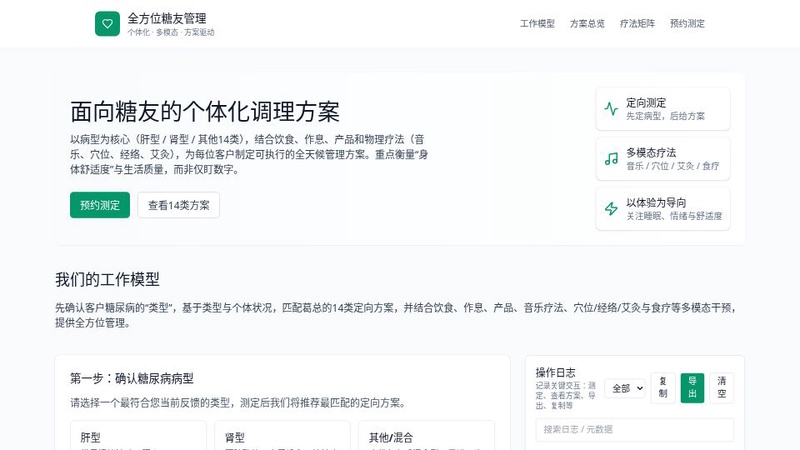Image resolution: width=800 pixels, height=450 pixels.
Task: Click the lightning icon beside 以体验为导向
Action: 611,209
